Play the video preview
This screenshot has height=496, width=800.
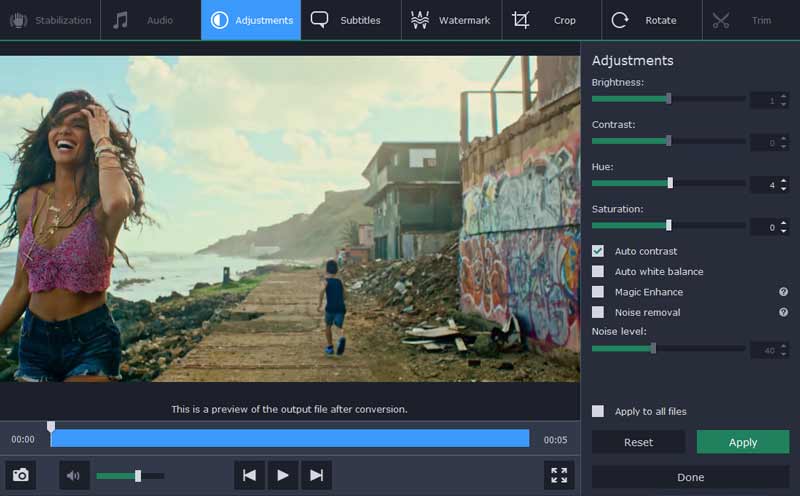pos(283,475)
